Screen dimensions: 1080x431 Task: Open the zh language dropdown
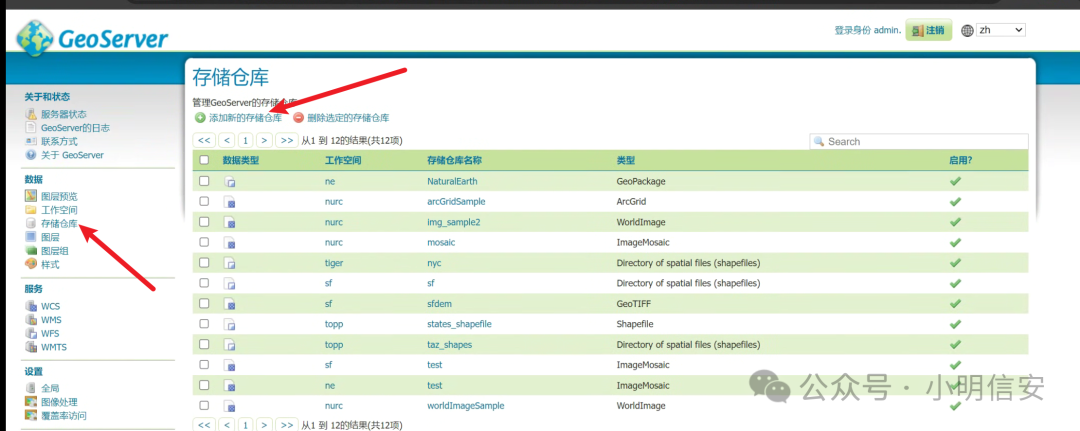tap(1001, 30)
